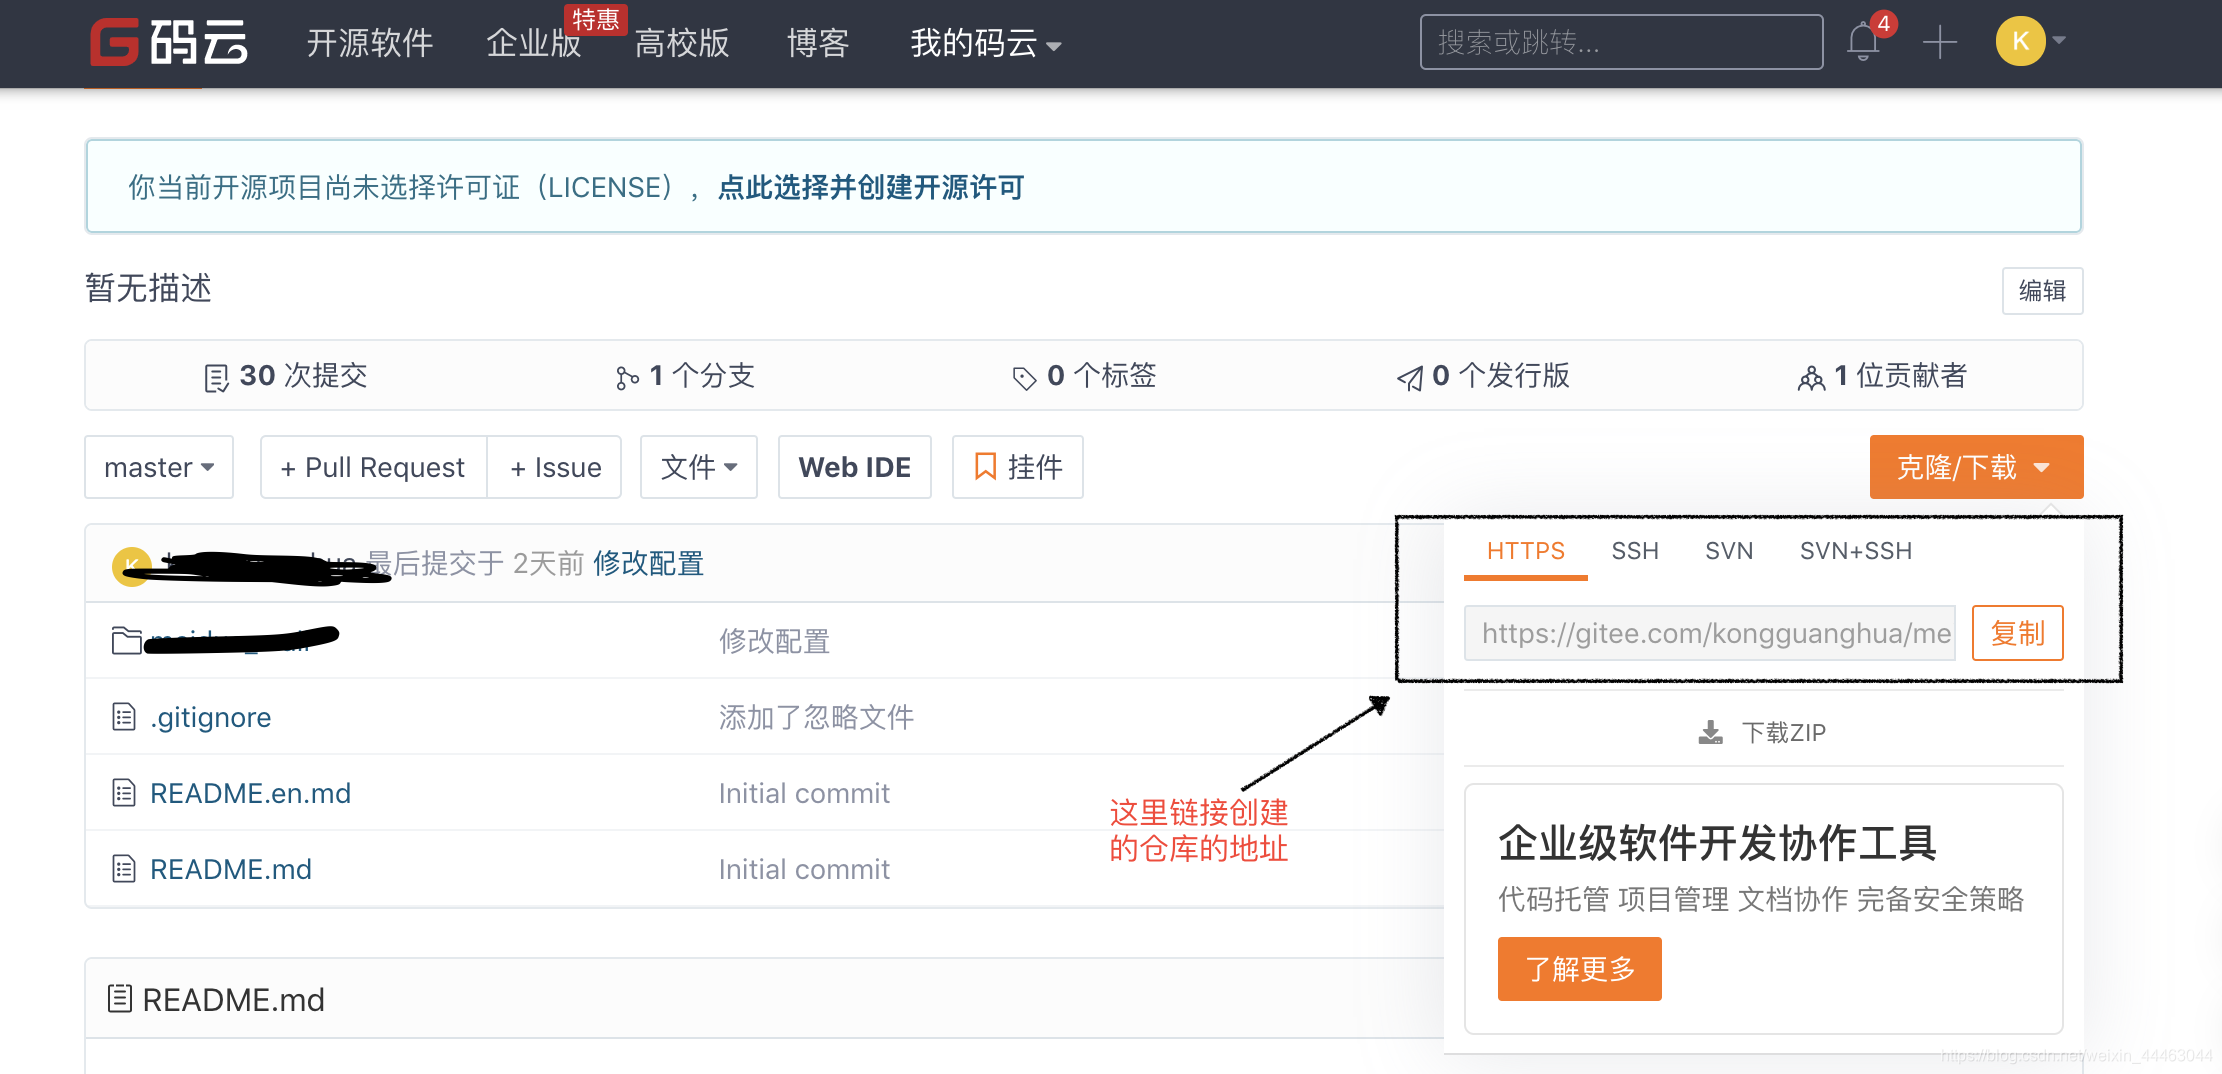Viewport: 2222px width, 1074px height.
Task: Open the Web IDE button
Action: point(855,467)
